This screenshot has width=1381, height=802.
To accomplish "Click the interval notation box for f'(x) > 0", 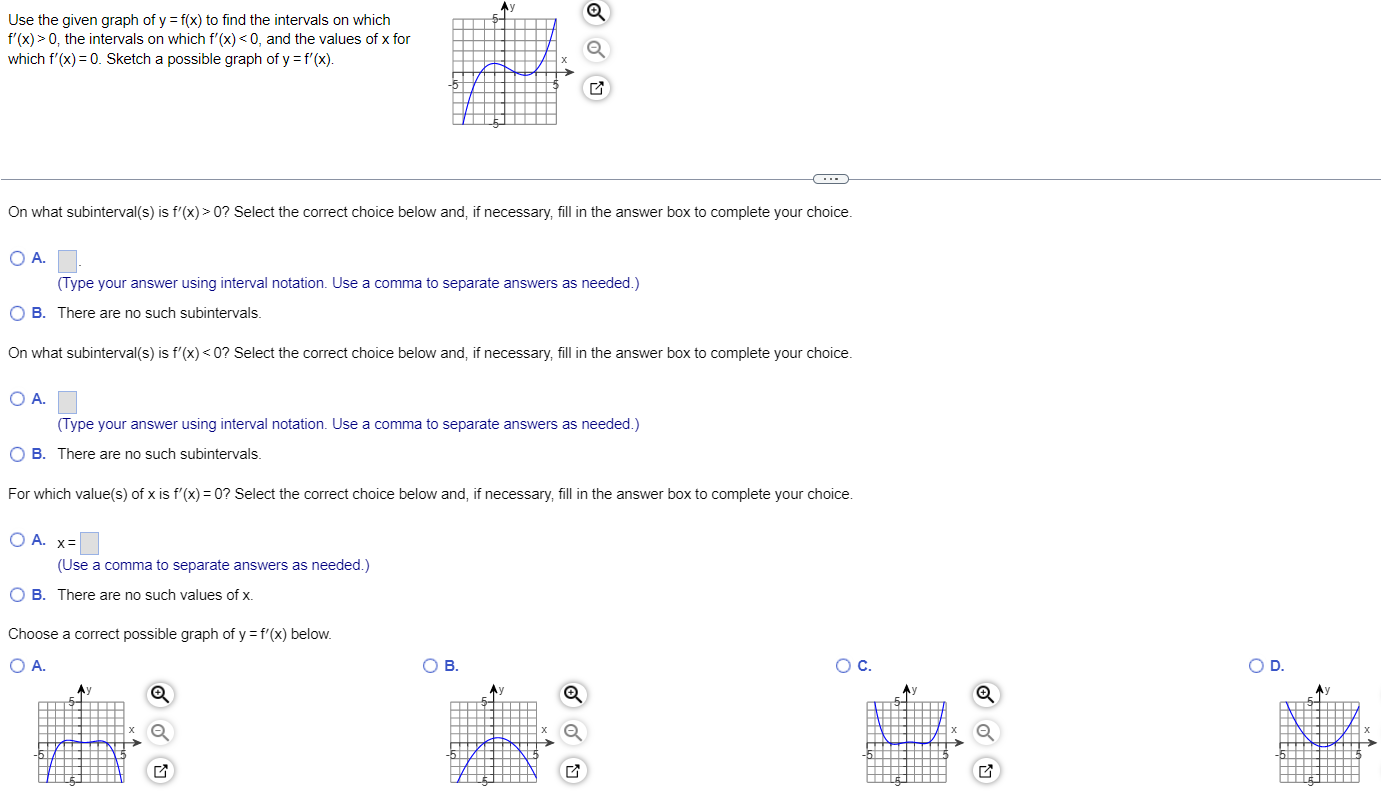I will pyautogui.click(x=66, y=260).
